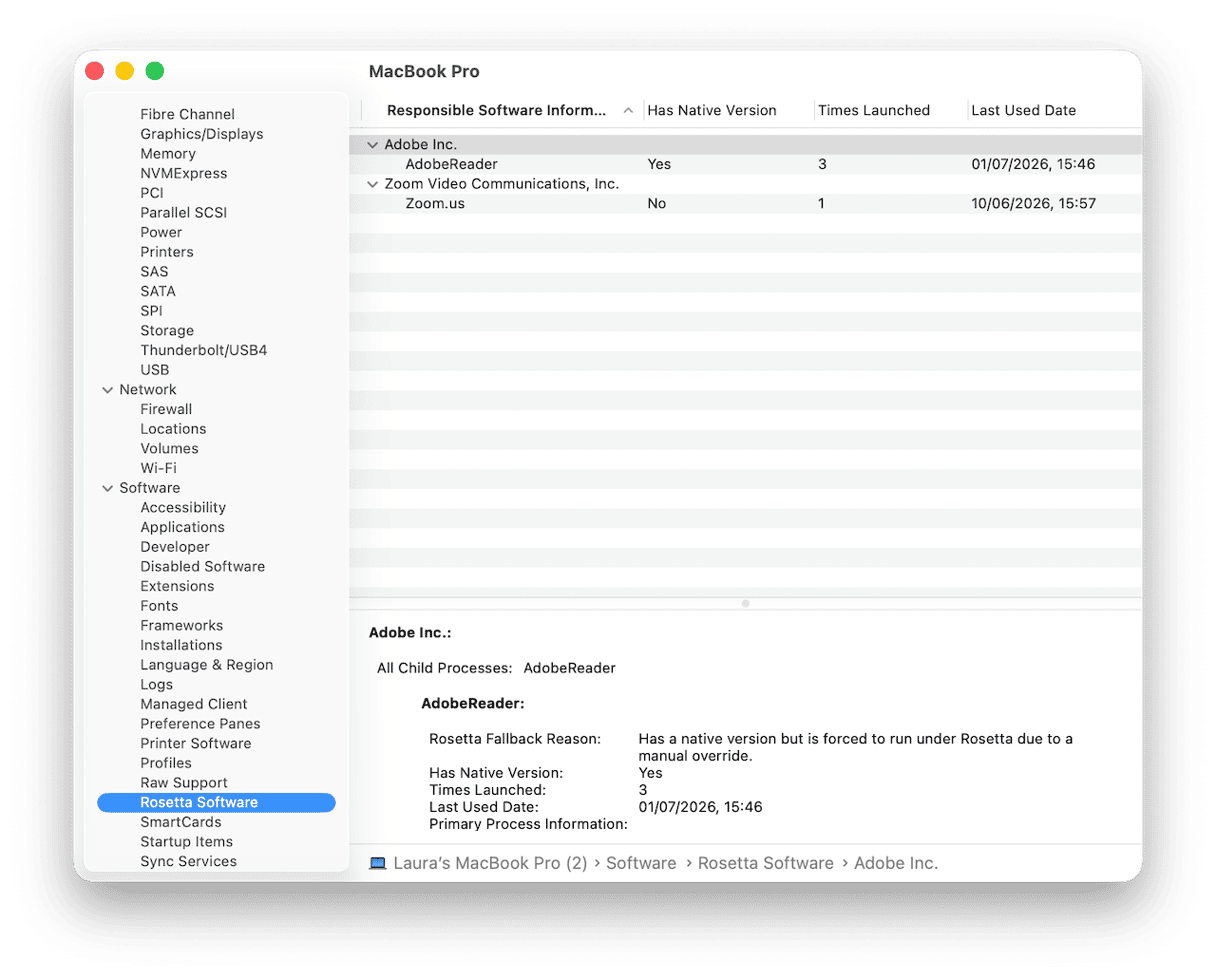
Task: Open Storage information
Action: point(167,331)
